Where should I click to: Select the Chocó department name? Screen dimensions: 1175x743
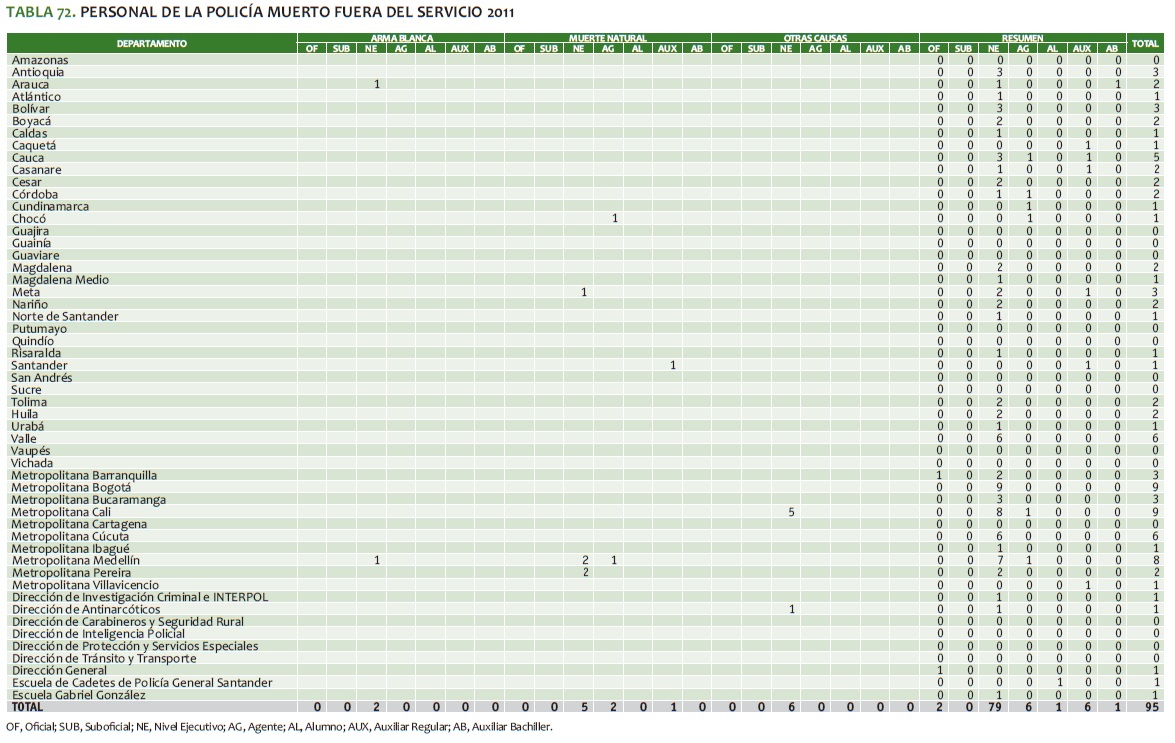28,218
